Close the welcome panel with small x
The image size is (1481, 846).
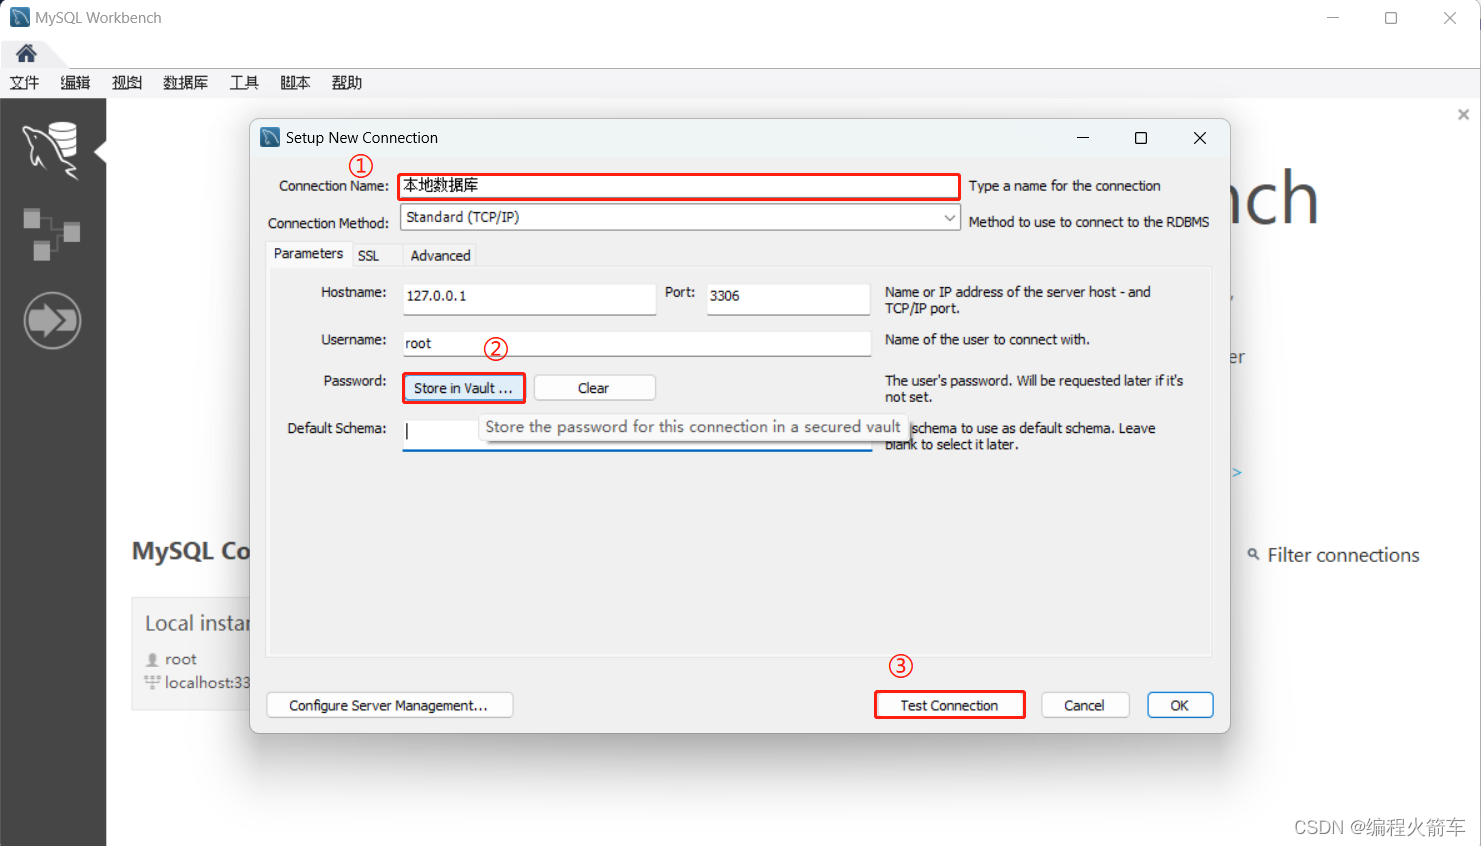click(x=1463, y=114)
